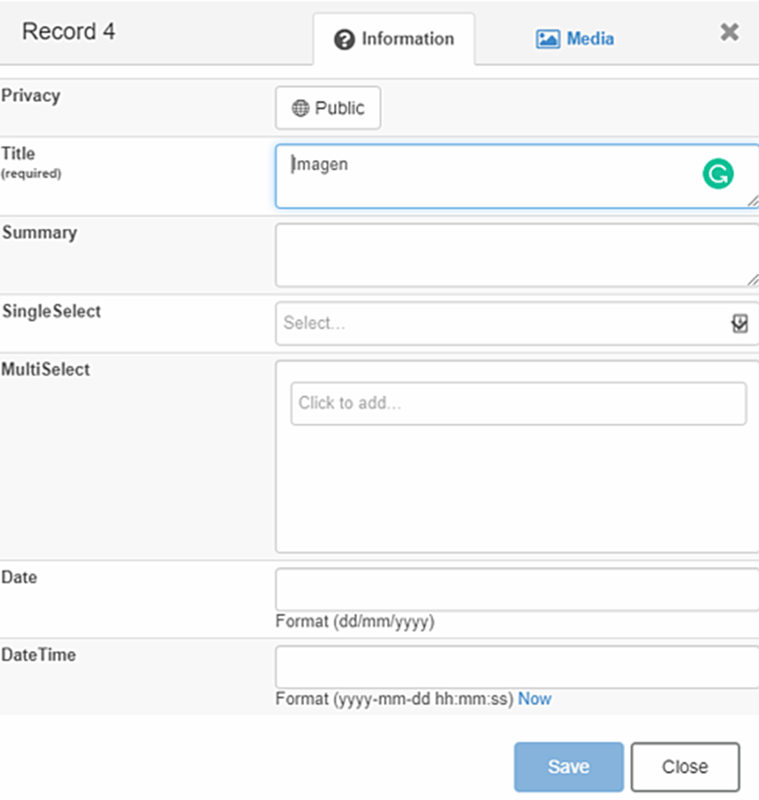Expand the MultiSelect options list
The height and width of the screenshot is (800, 759).
click(x=517, y=403)
